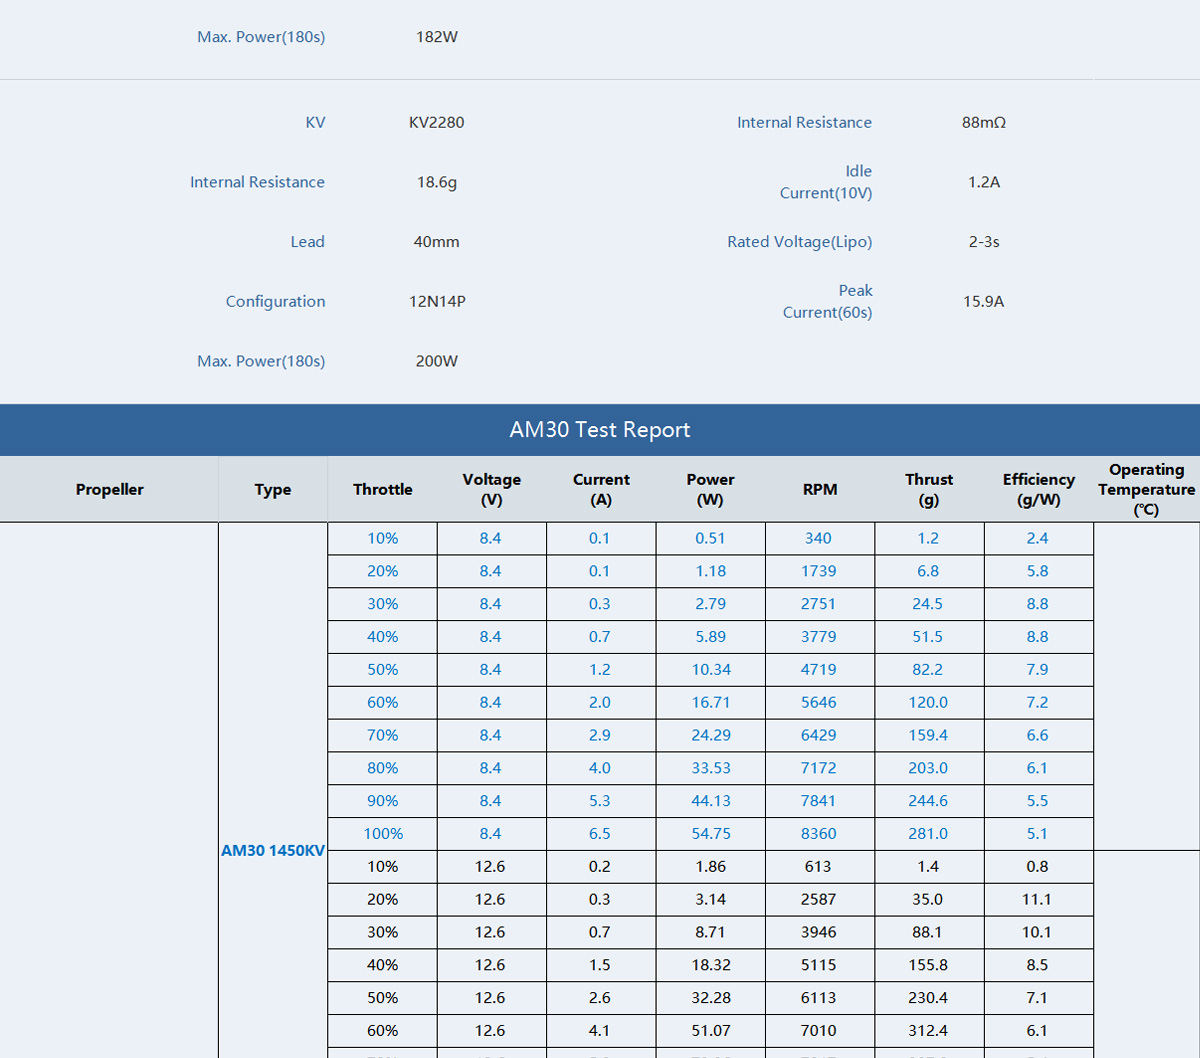Click the 3946 RPM cell
This screenshot has height=1058, width=1200.
820,932
